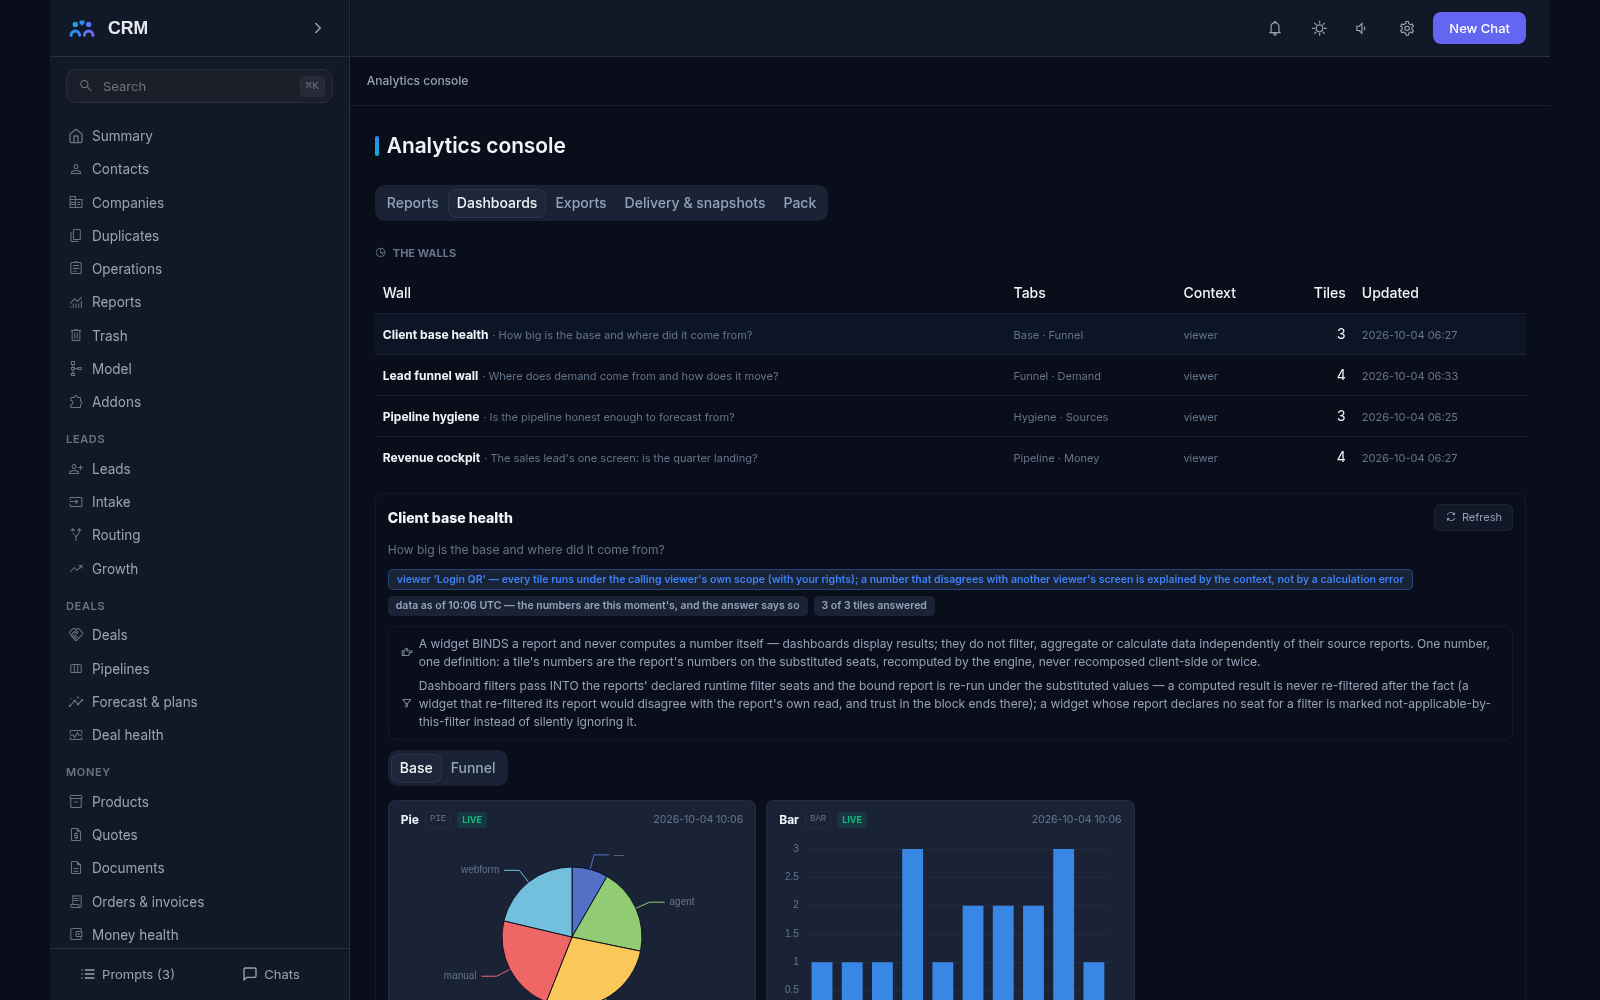Open Duplicates icon in sidebar
The height and width of the screenshot is (1000, 1600).
pos(76,236)
